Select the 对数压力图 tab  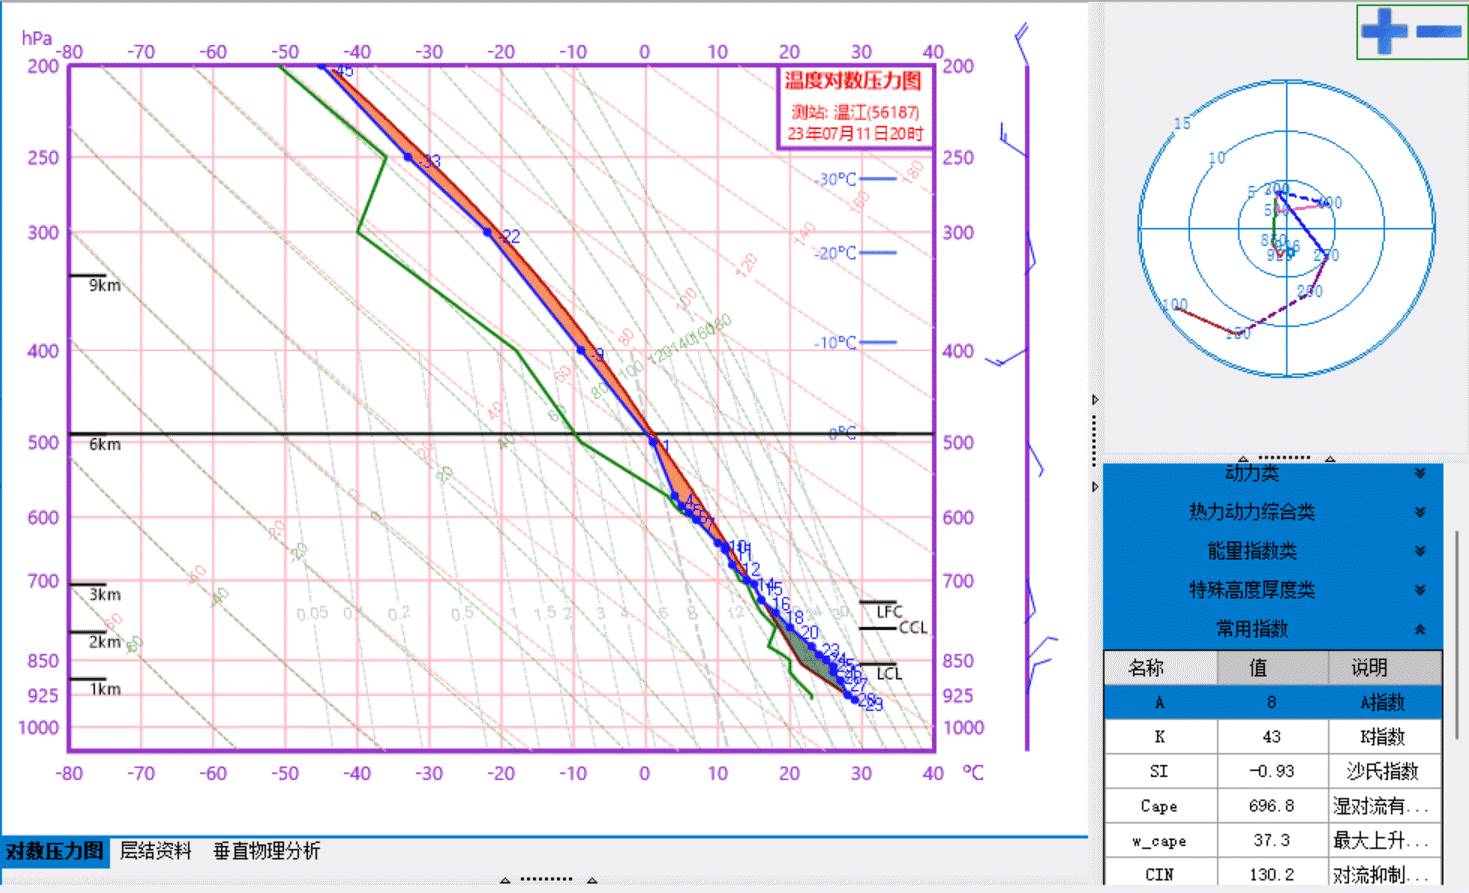click(x=54, y=851)
